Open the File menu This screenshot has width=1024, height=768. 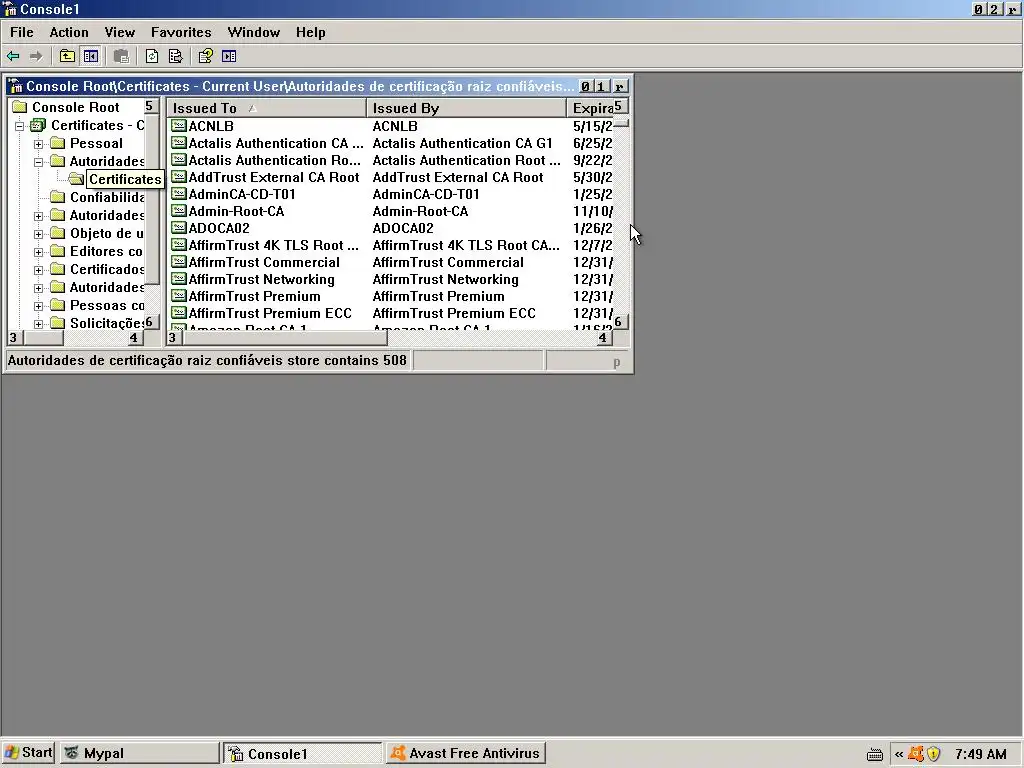(x=22, y=32)
